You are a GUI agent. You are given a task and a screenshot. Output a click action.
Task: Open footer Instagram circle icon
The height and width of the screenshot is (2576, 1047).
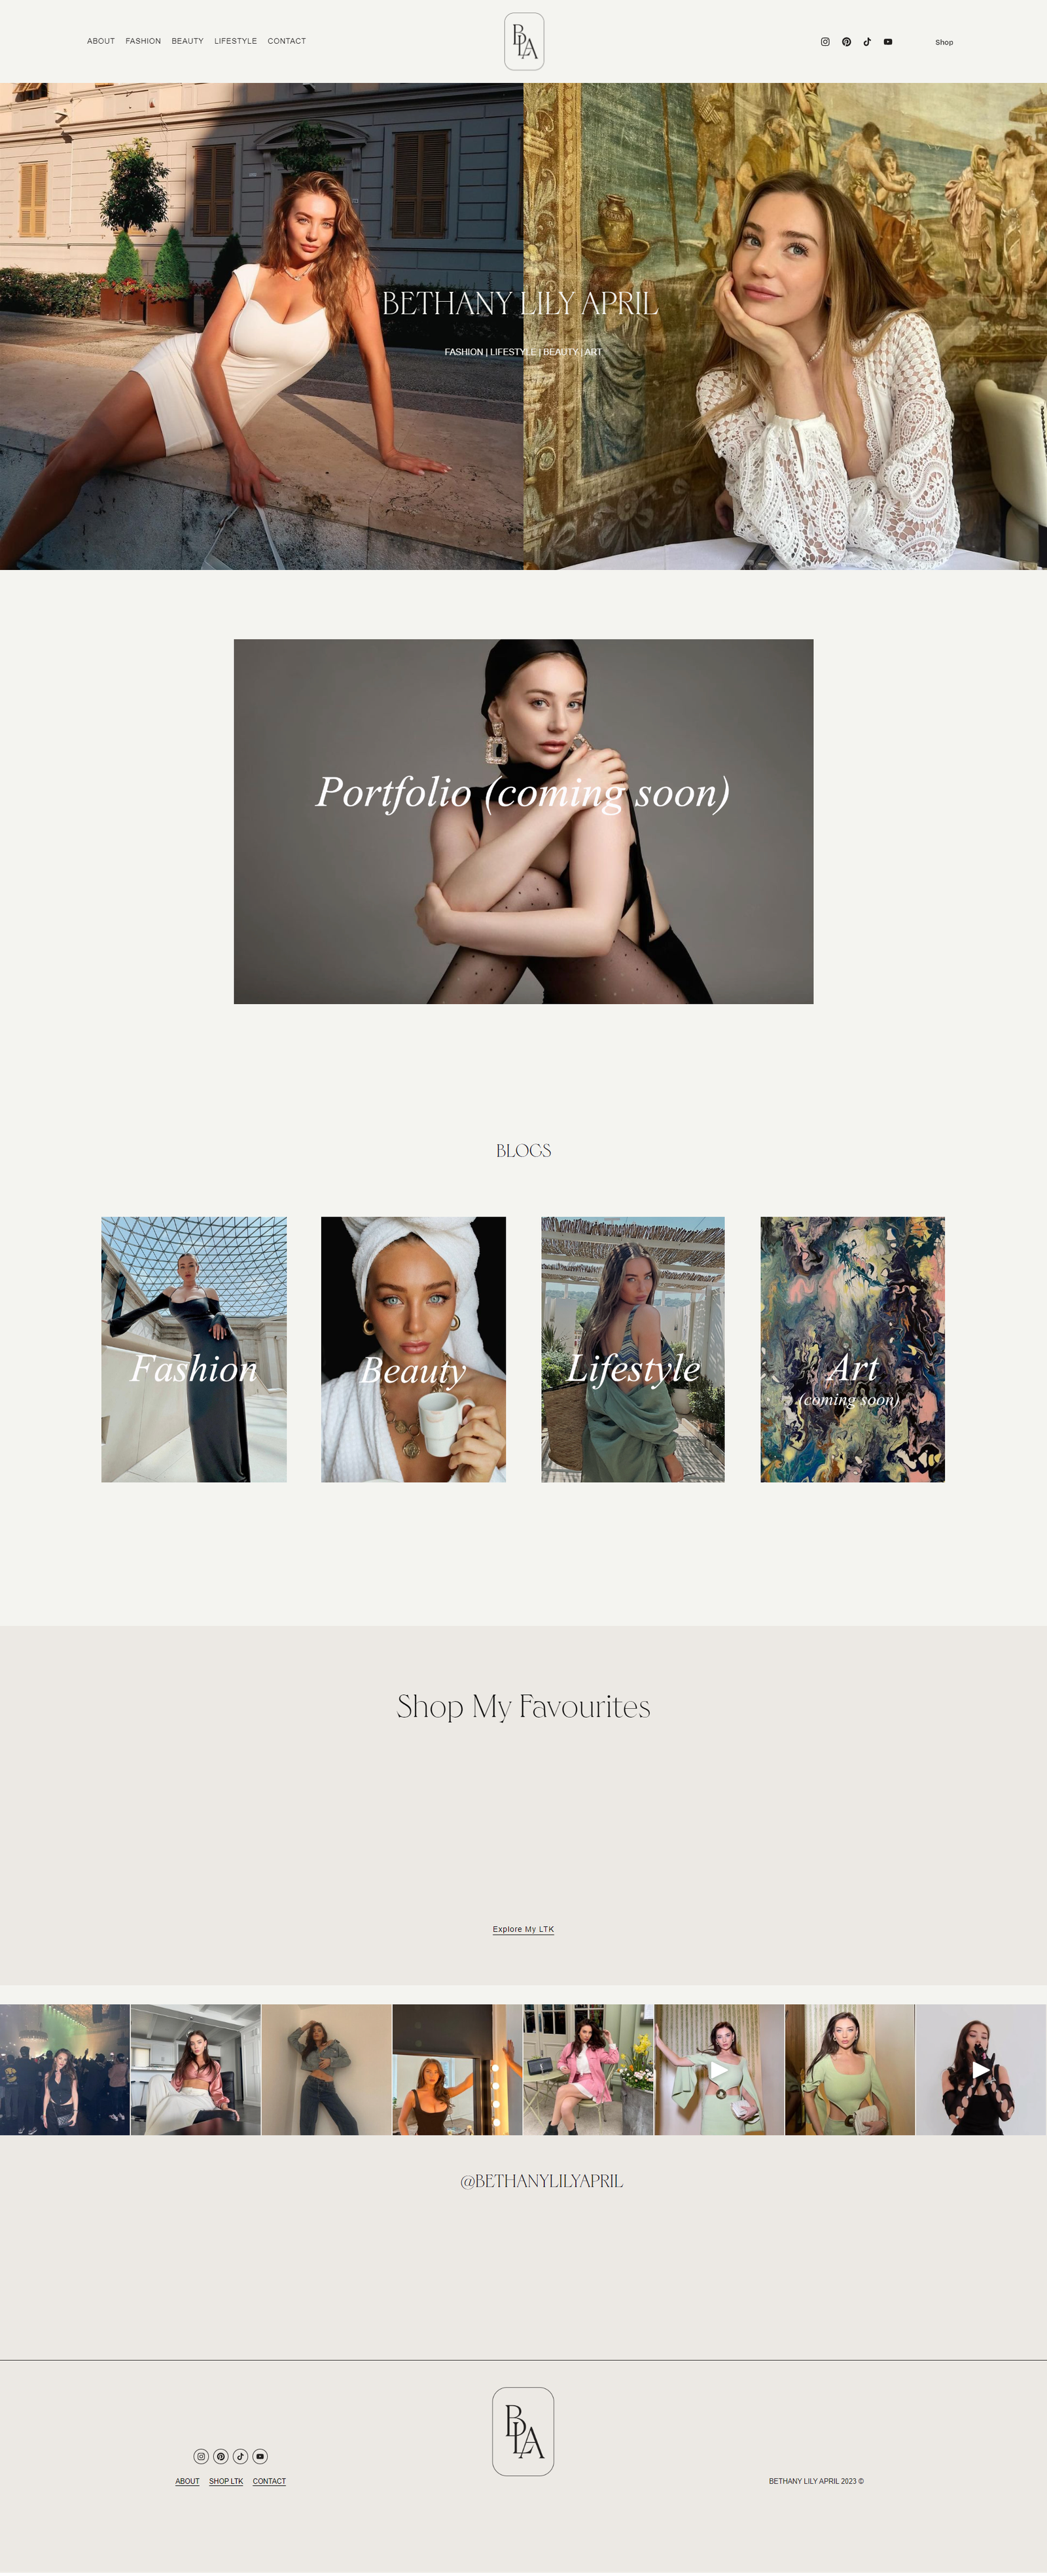(201, 2456)
